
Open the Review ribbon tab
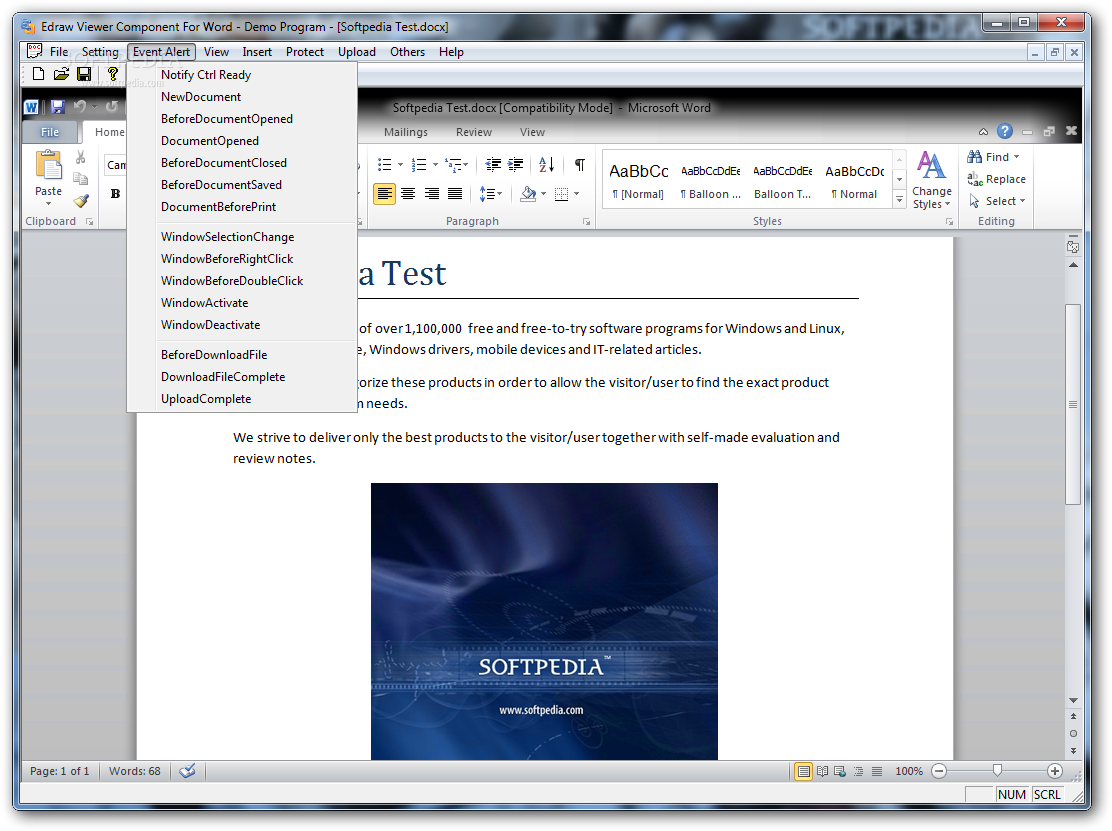473,132
